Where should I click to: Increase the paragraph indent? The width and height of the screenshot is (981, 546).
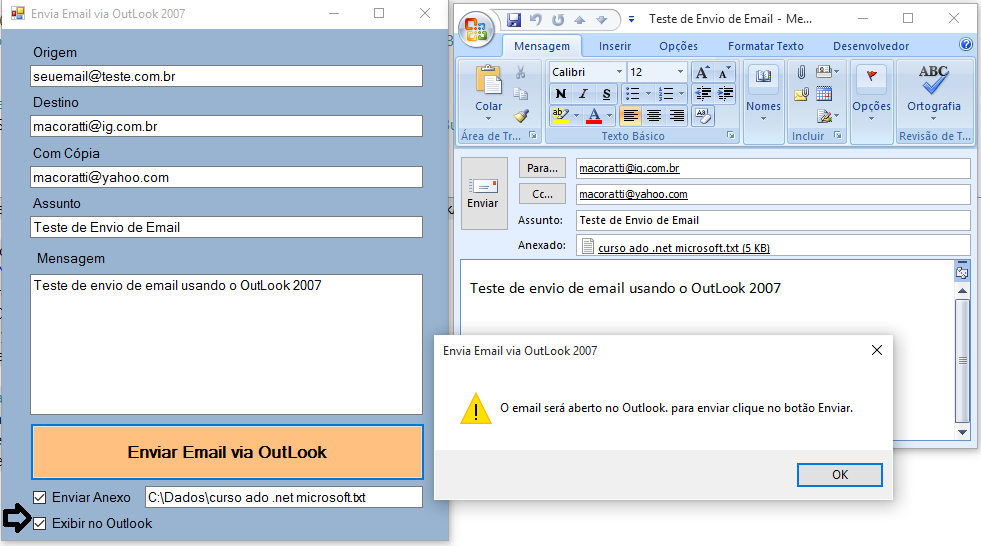(x=725, y=94)
